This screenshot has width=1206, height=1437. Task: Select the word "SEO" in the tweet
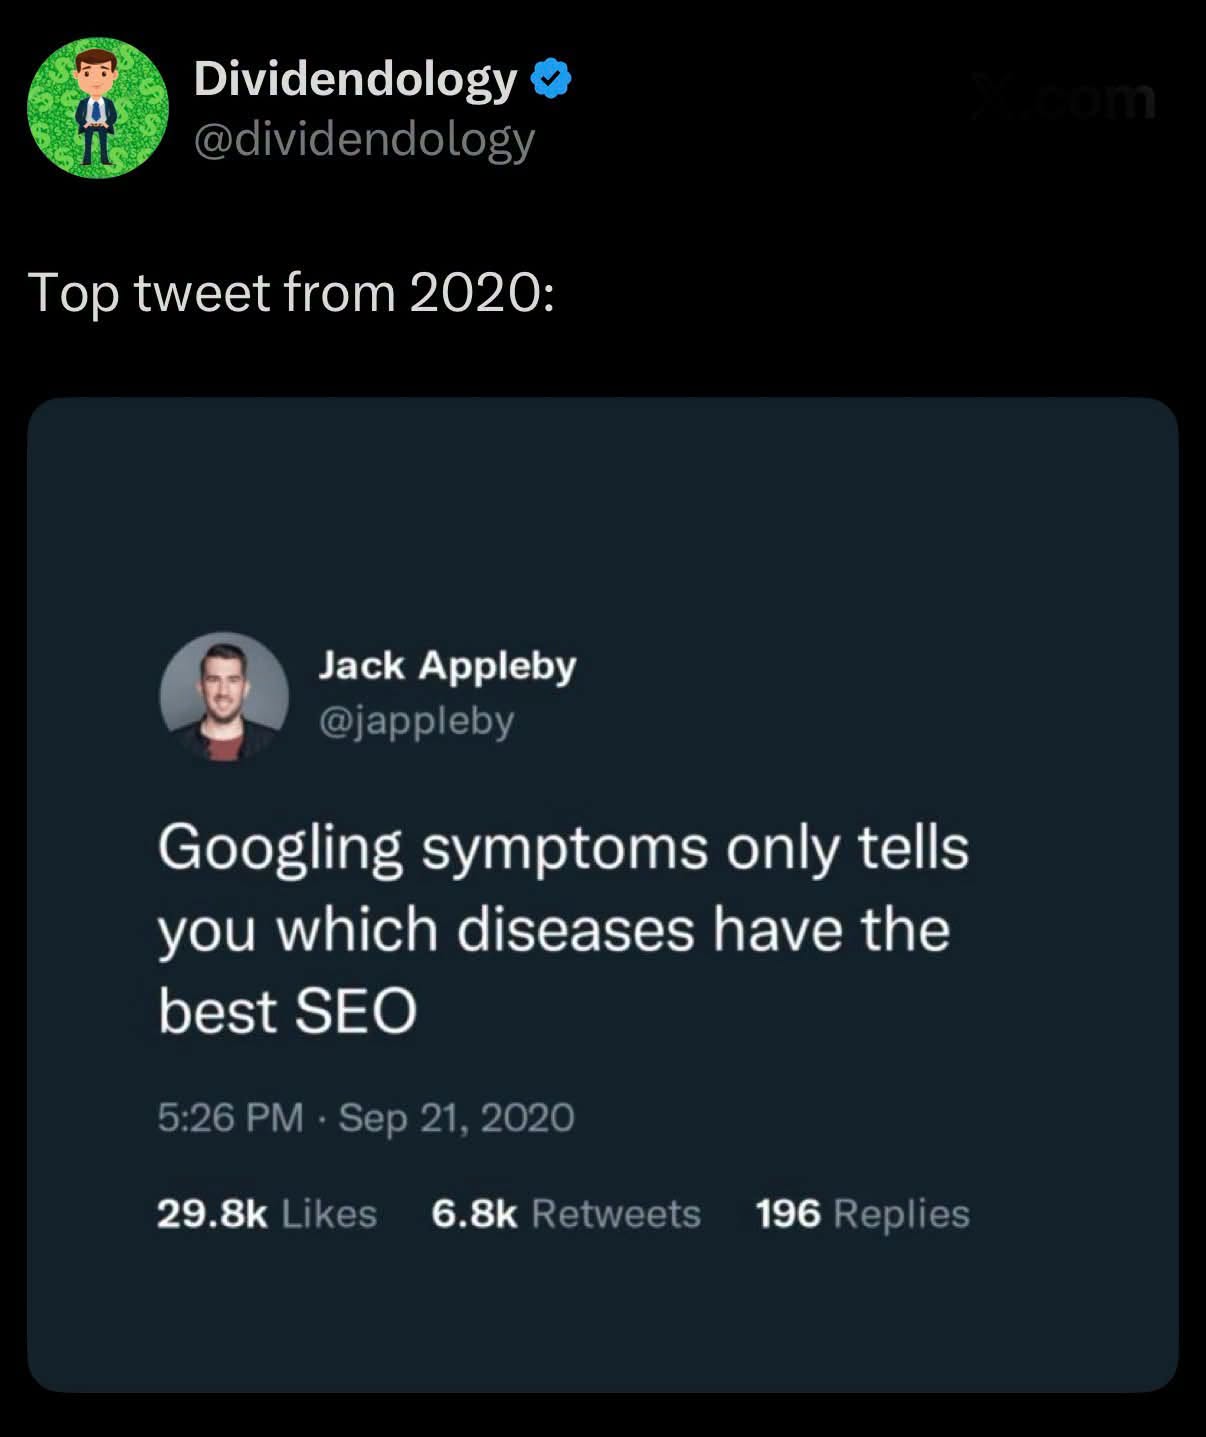(x=355, y=1011)
